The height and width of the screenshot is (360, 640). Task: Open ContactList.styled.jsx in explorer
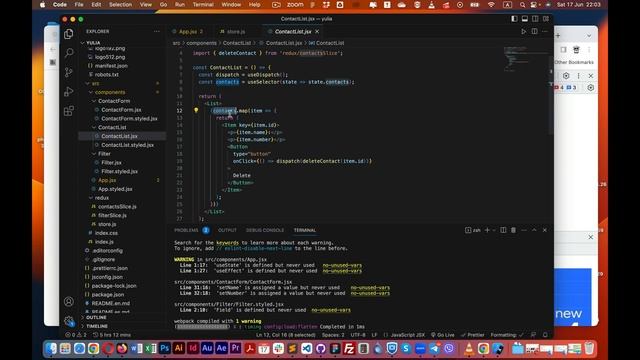coord(127,145)
